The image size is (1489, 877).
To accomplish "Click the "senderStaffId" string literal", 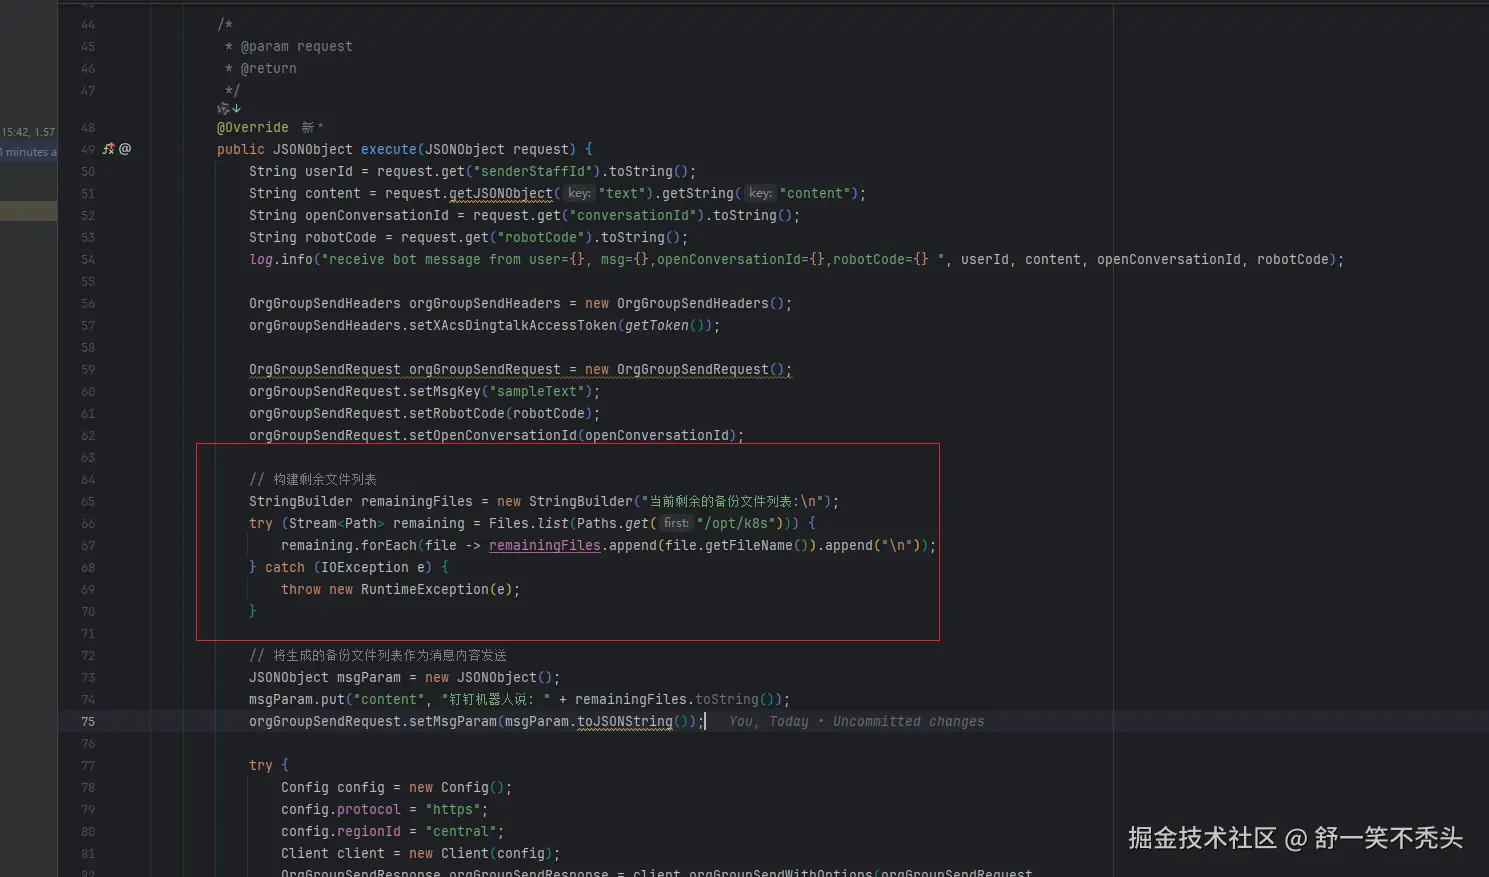I will point(537,172).
